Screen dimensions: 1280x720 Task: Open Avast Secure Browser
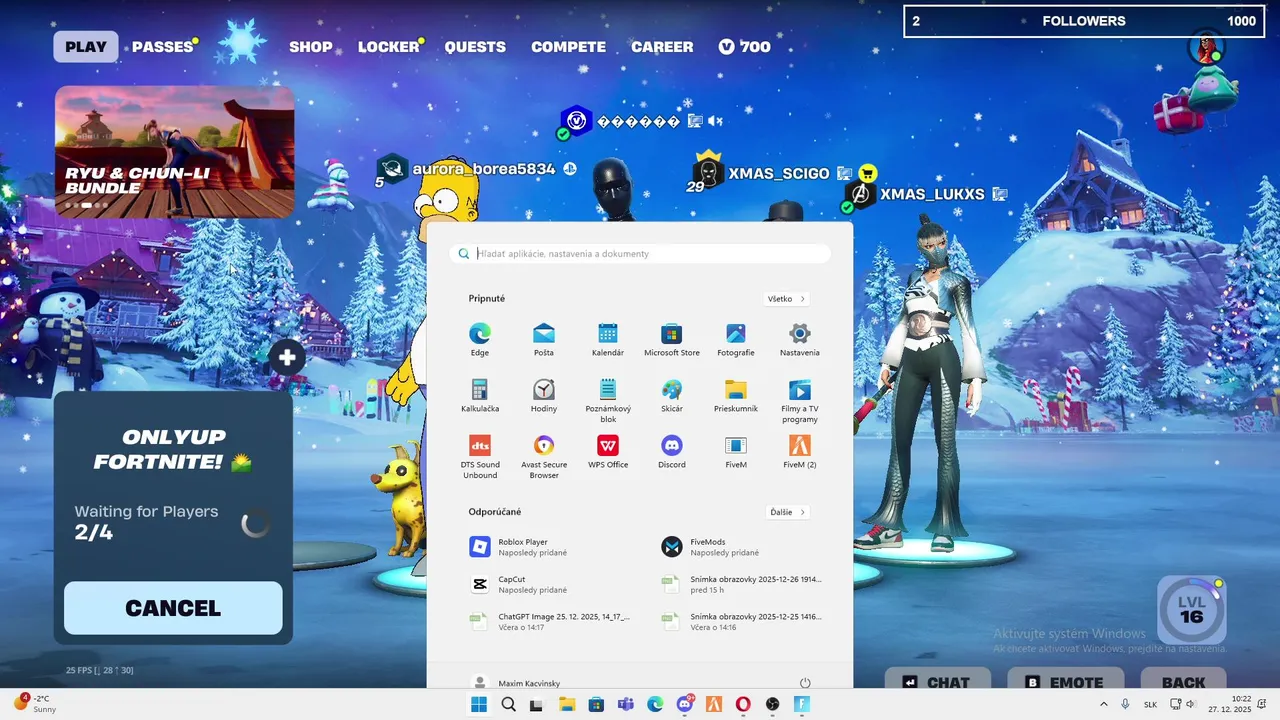pos(543,456)
